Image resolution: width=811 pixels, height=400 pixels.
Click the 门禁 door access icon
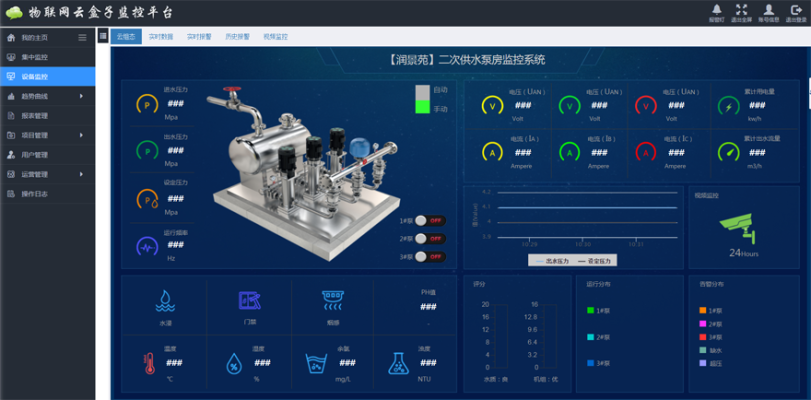[249, 300]
